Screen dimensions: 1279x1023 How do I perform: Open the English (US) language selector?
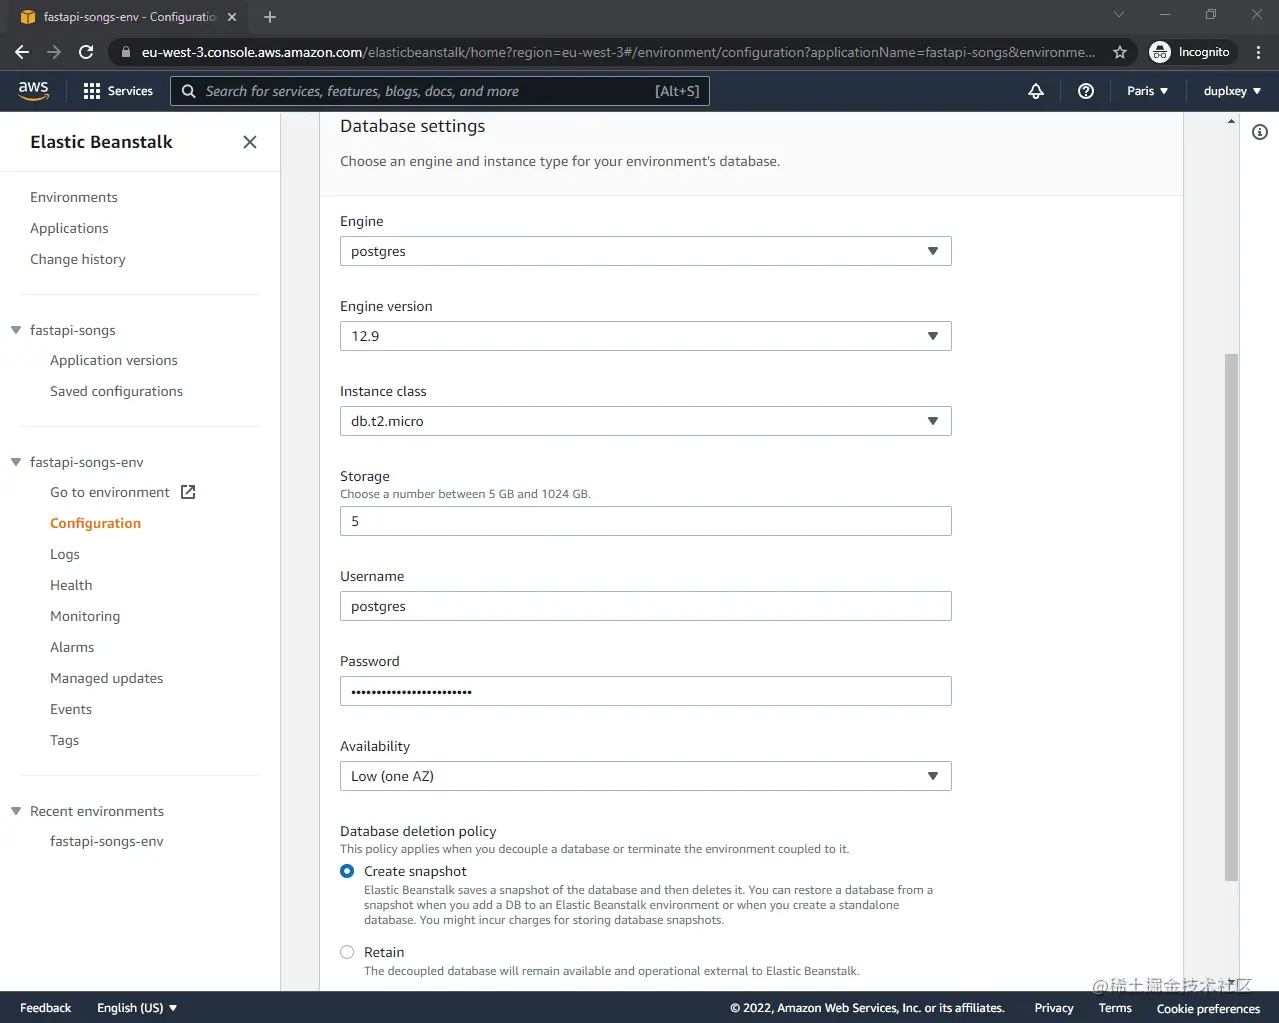click(x=137, y=1008)
